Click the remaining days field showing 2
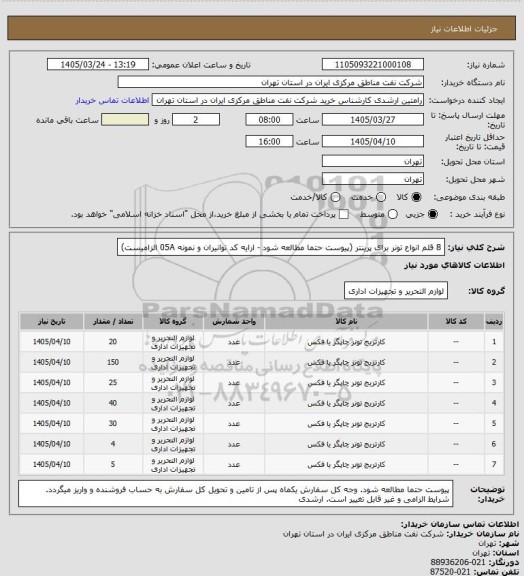This screenshot has width=524, height=576. tap(196, 120)
